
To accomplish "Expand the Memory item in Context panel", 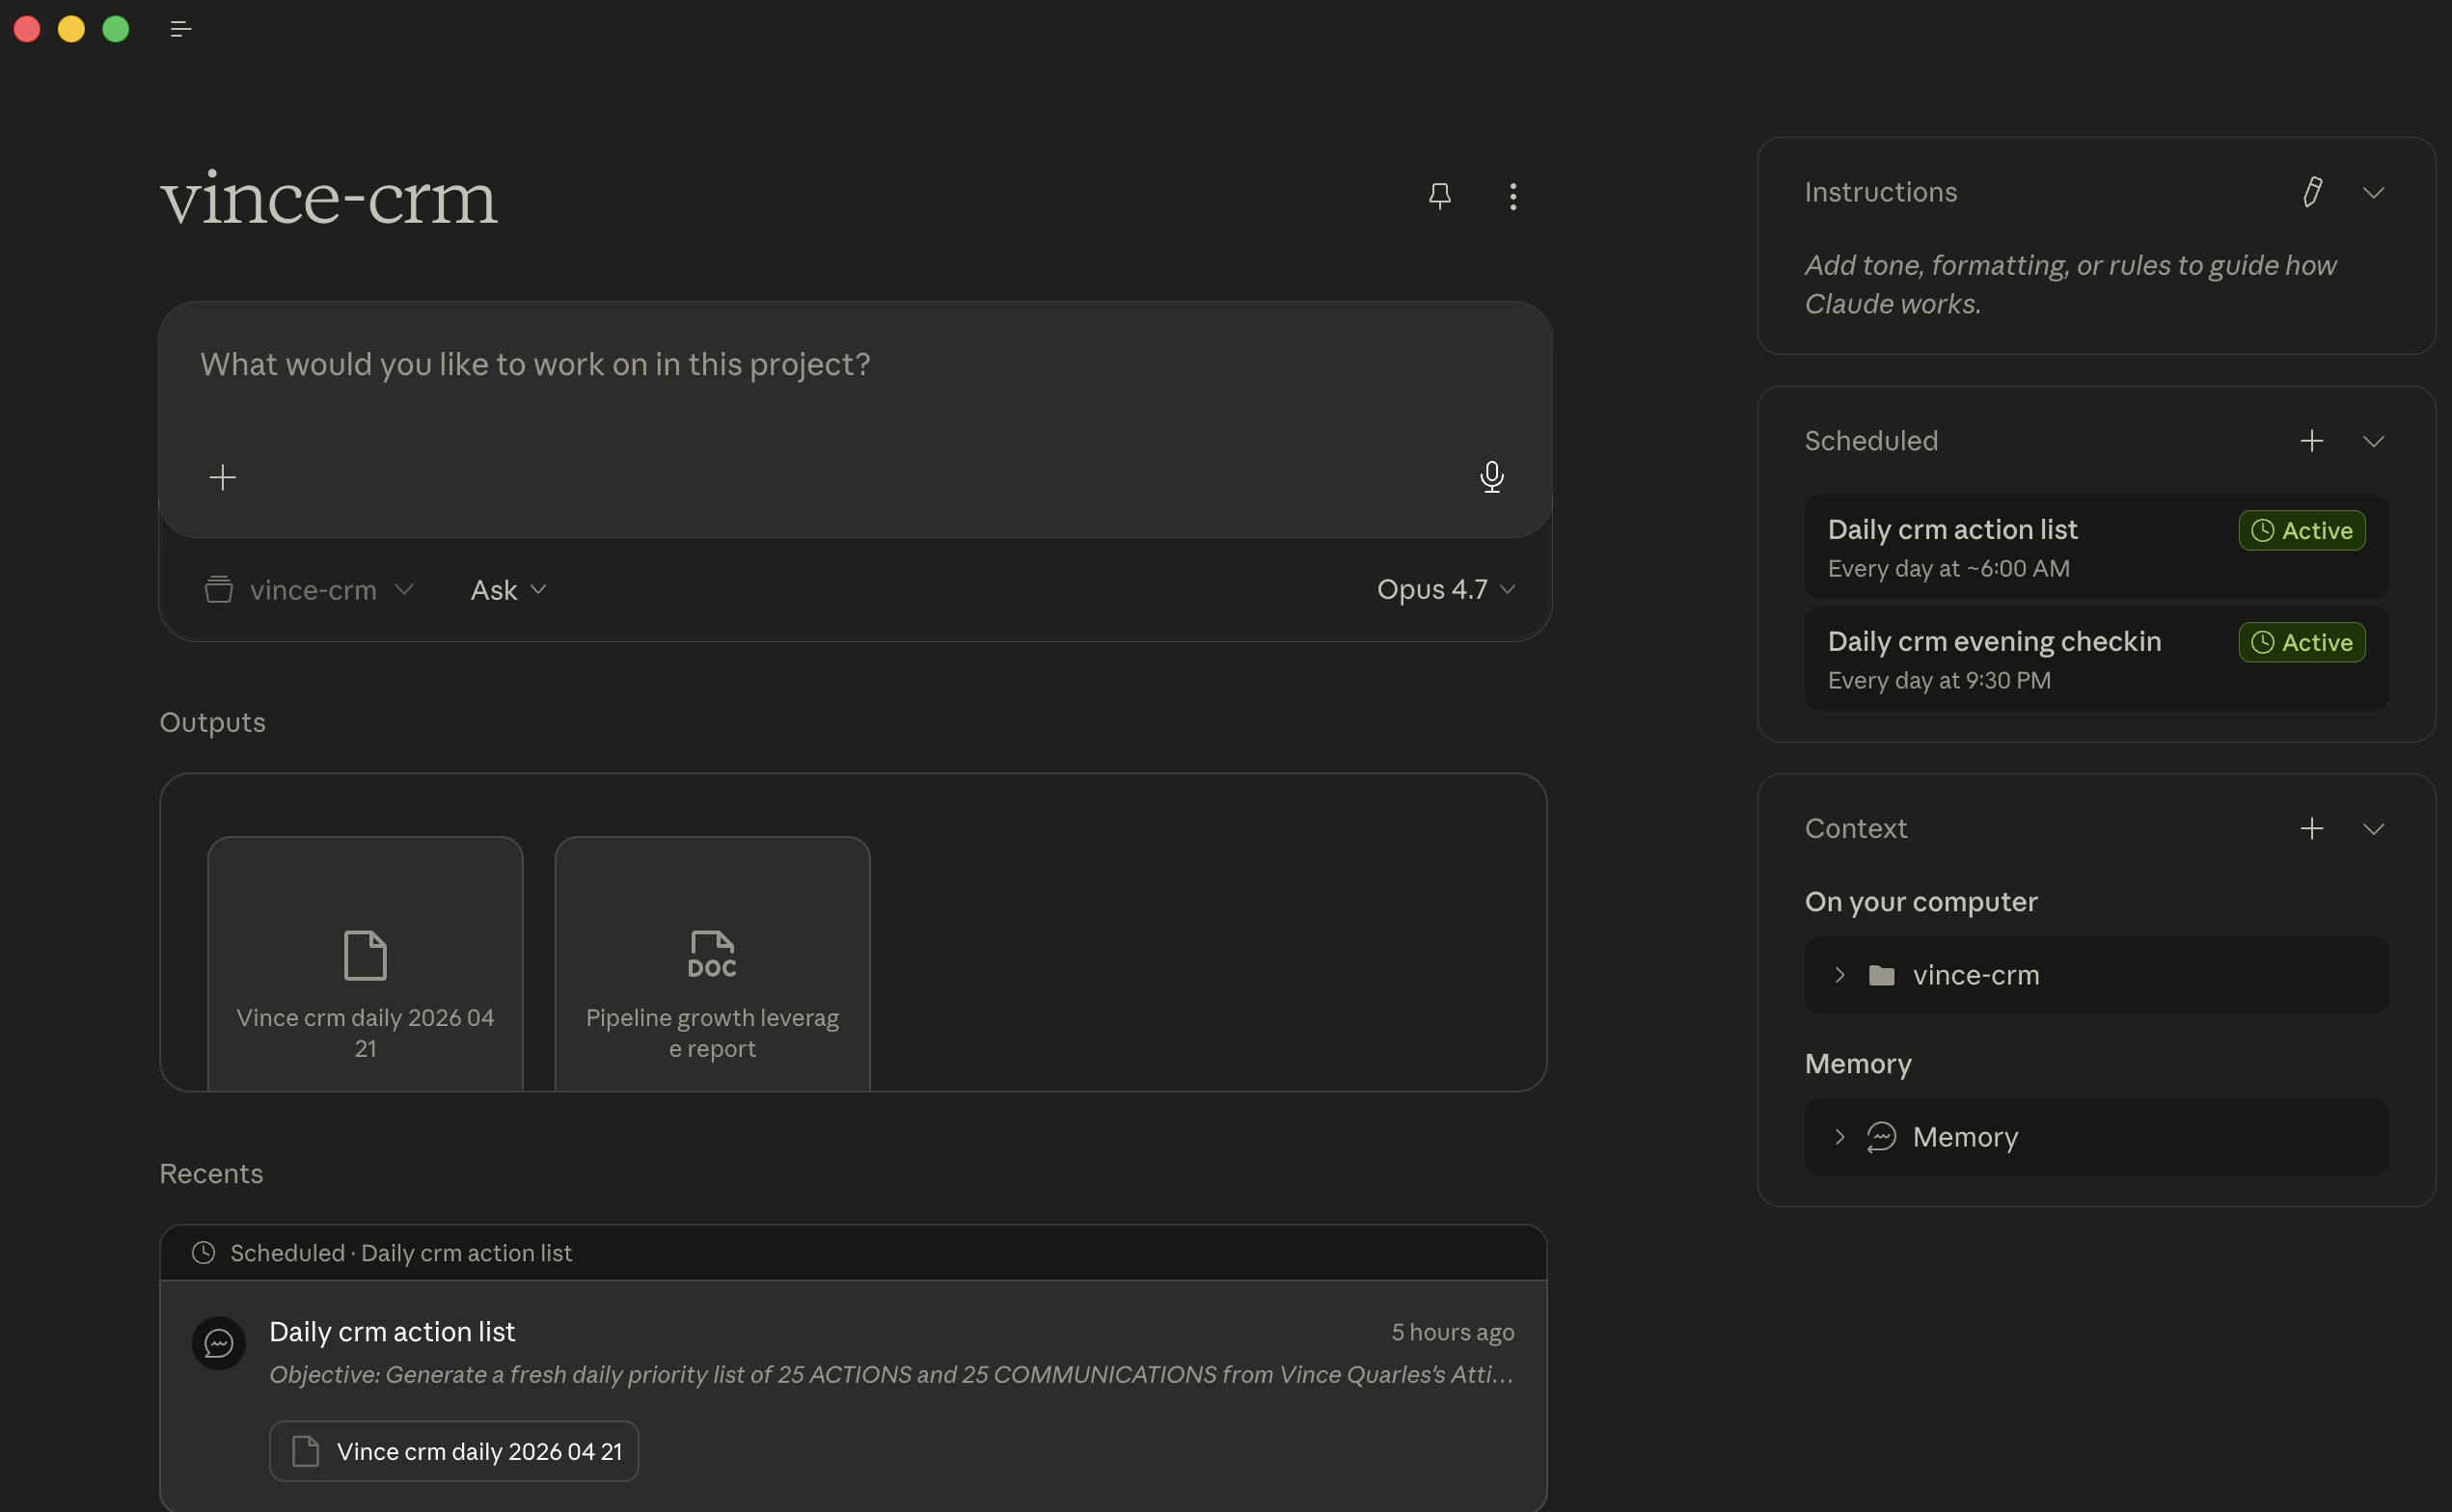I will [1839, 1137].
